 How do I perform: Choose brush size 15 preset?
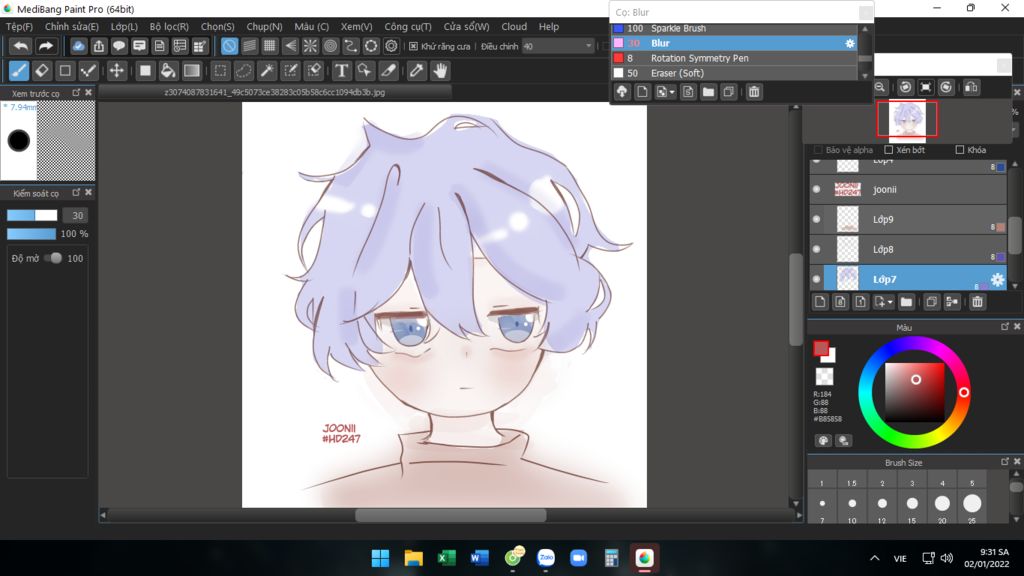point(912,506)
